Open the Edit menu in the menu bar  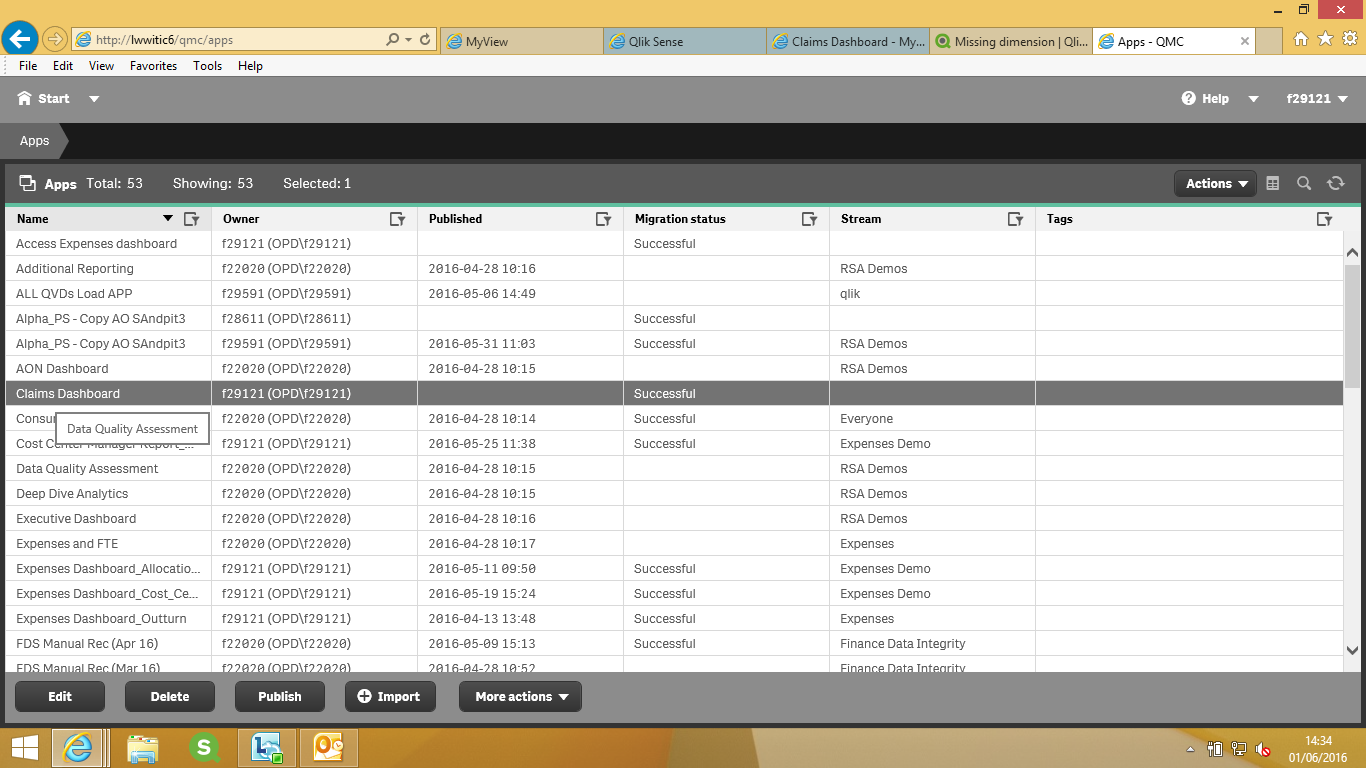[x=63, y=66]
